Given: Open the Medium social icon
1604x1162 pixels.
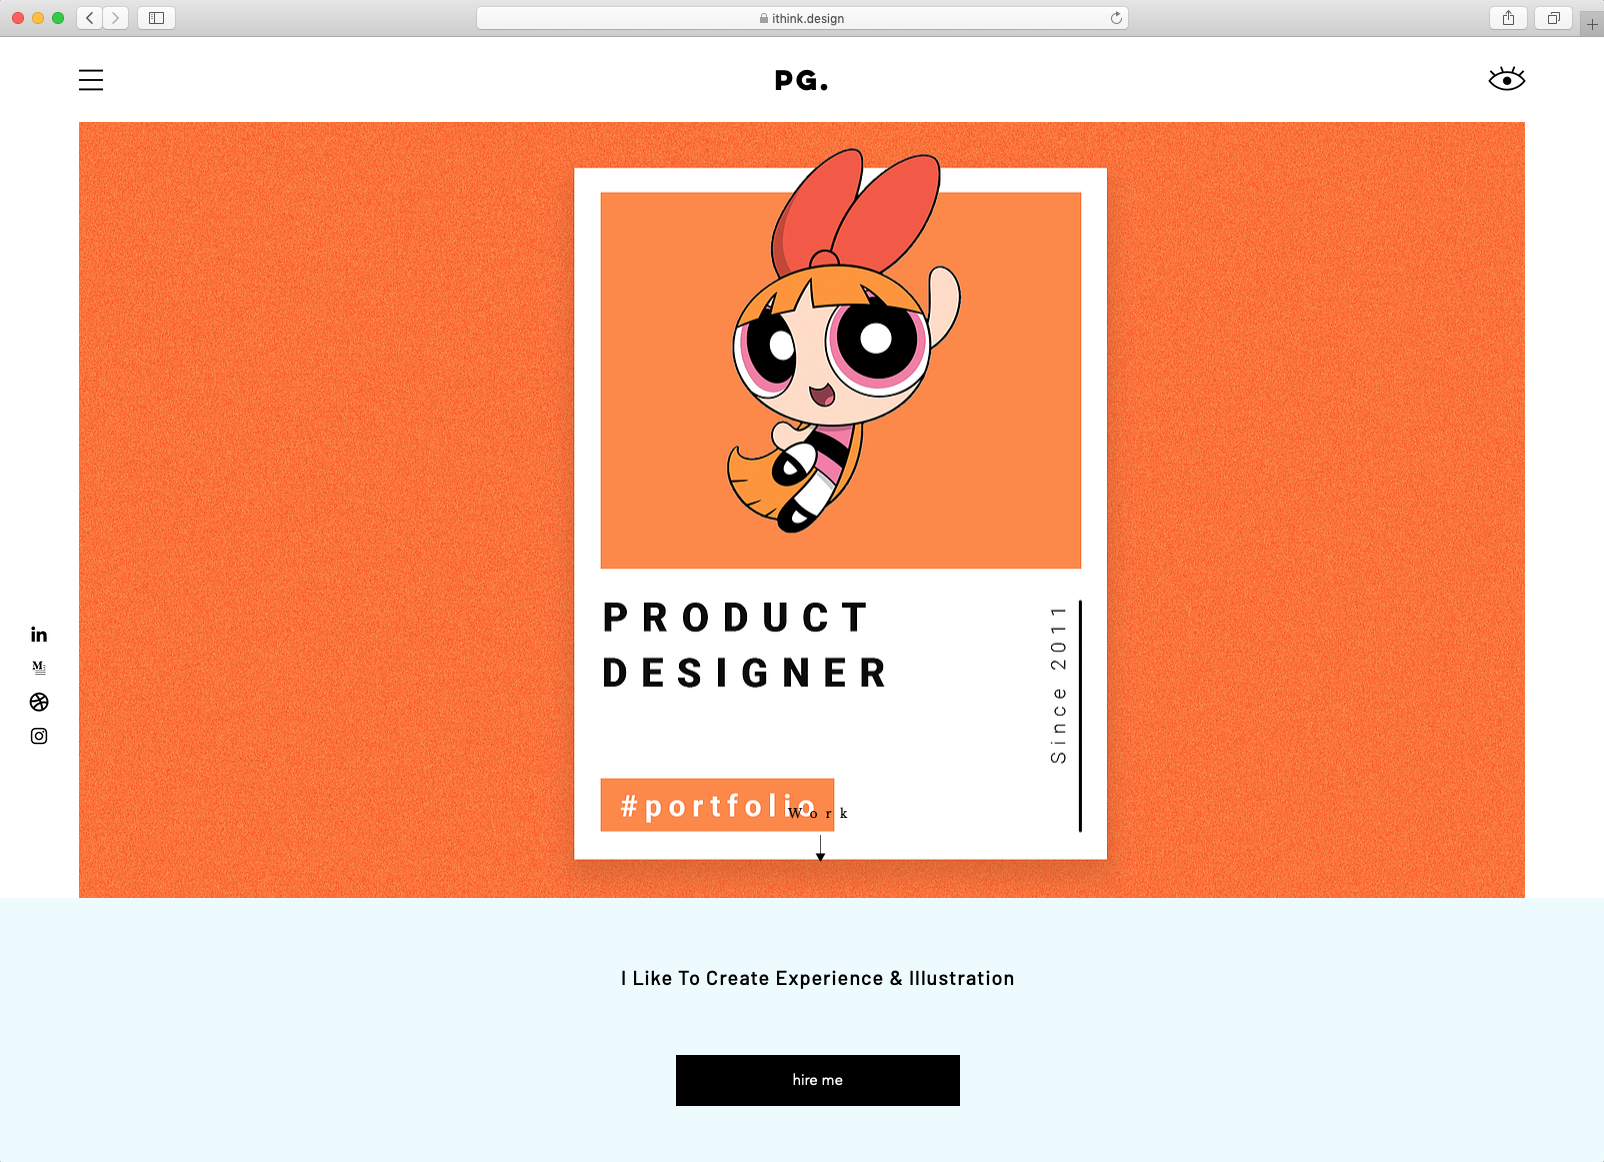Looking at the screenshot, I should [39, 668].
